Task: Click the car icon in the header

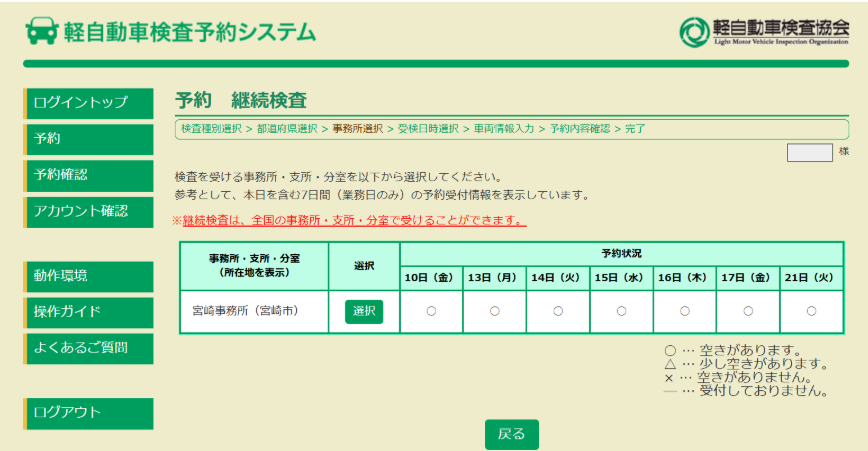Action: pos(42,30)
